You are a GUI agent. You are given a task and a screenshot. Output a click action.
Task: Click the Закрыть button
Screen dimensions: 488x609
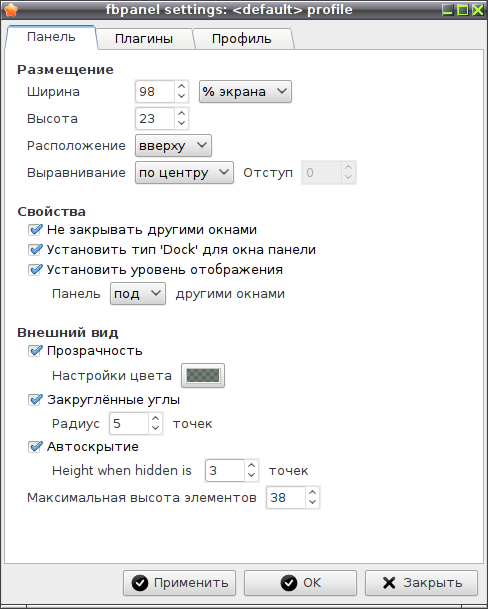pos(421,583)
